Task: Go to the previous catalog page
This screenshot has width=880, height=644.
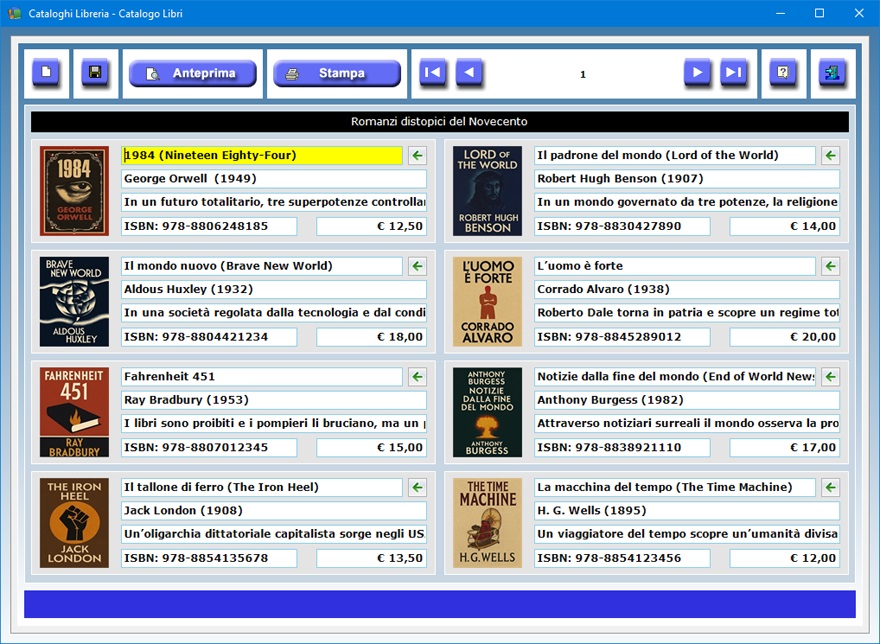Action: tap(469, 73)
